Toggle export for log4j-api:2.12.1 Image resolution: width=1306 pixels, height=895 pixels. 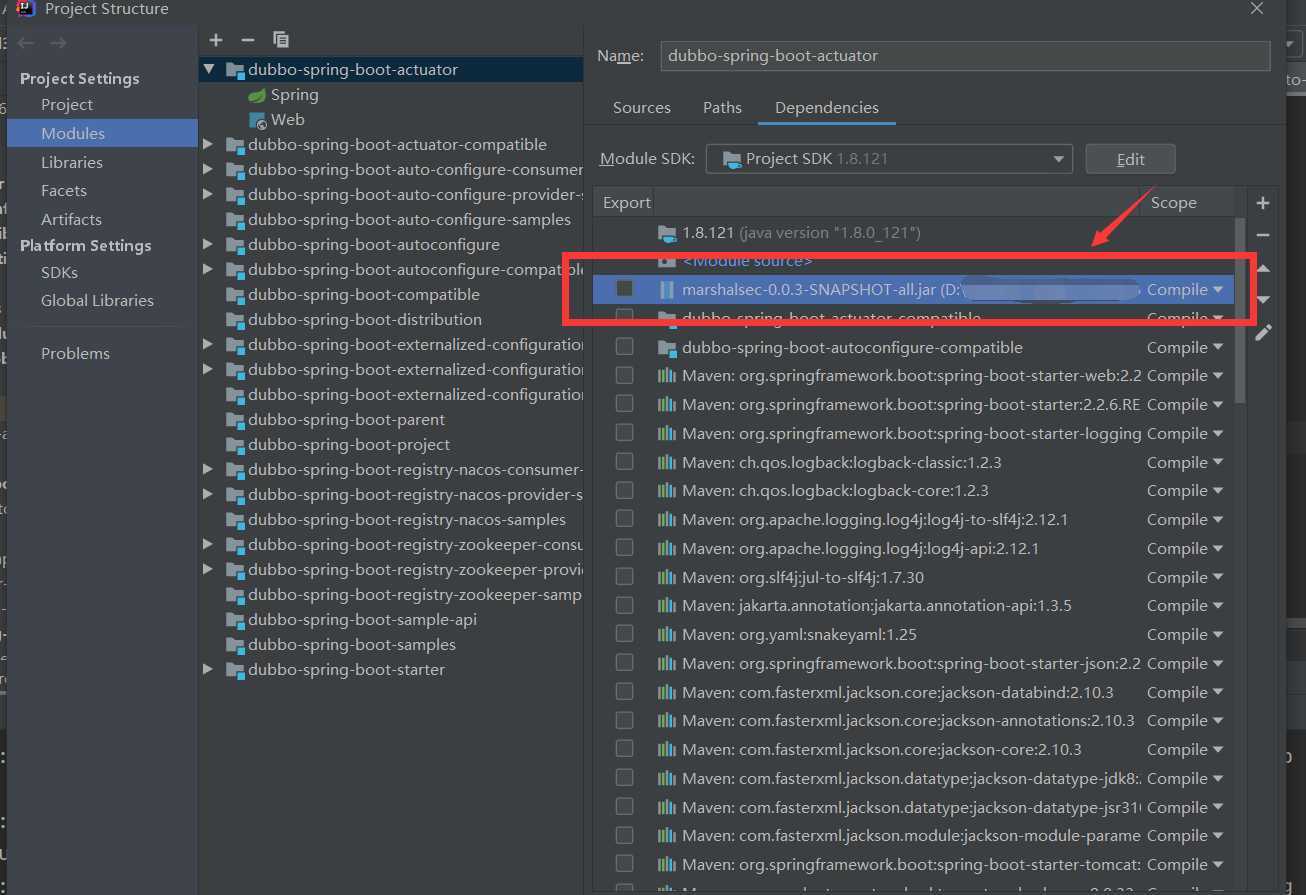624,547
